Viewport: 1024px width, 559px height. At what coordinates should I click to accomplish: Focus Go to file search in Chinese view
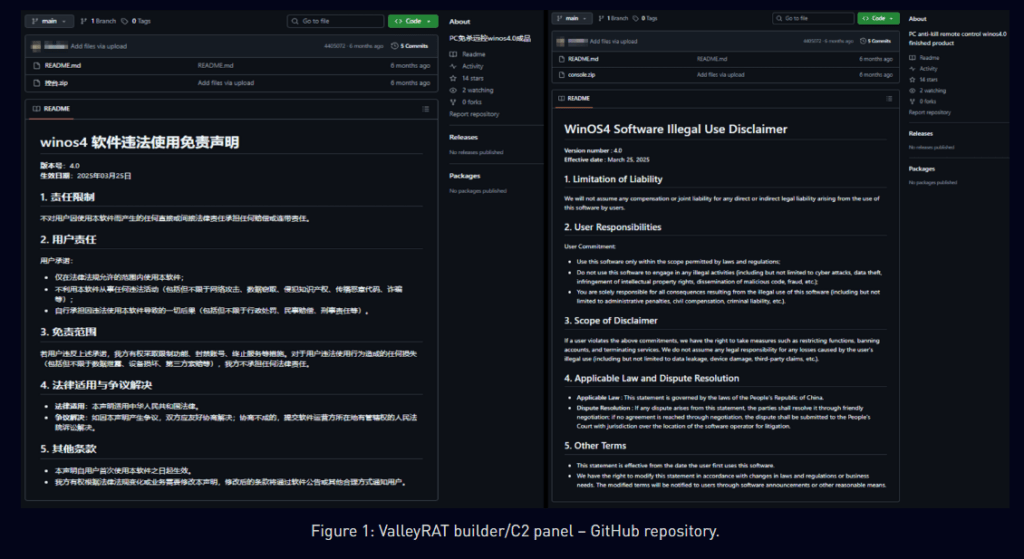pos(335,21)
